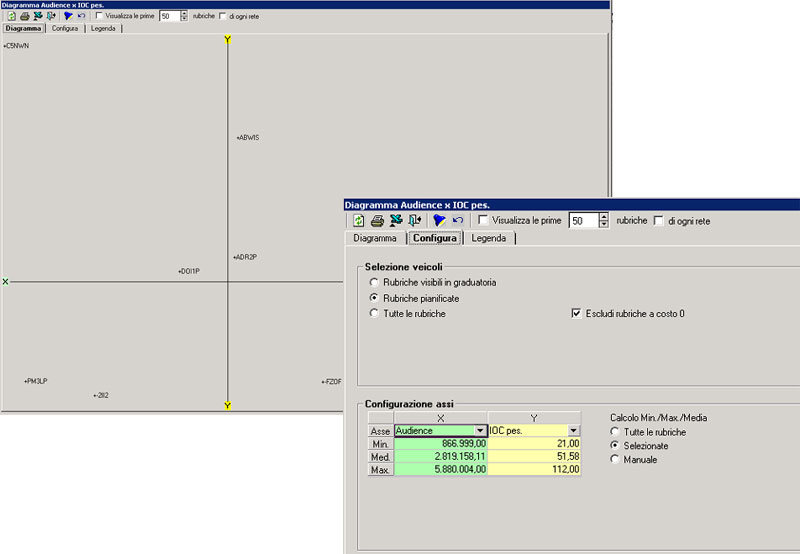The width and height of the screenshot is (800, 554).
Task: Click the exit door icon in the front toolbar
Action: 413,220
